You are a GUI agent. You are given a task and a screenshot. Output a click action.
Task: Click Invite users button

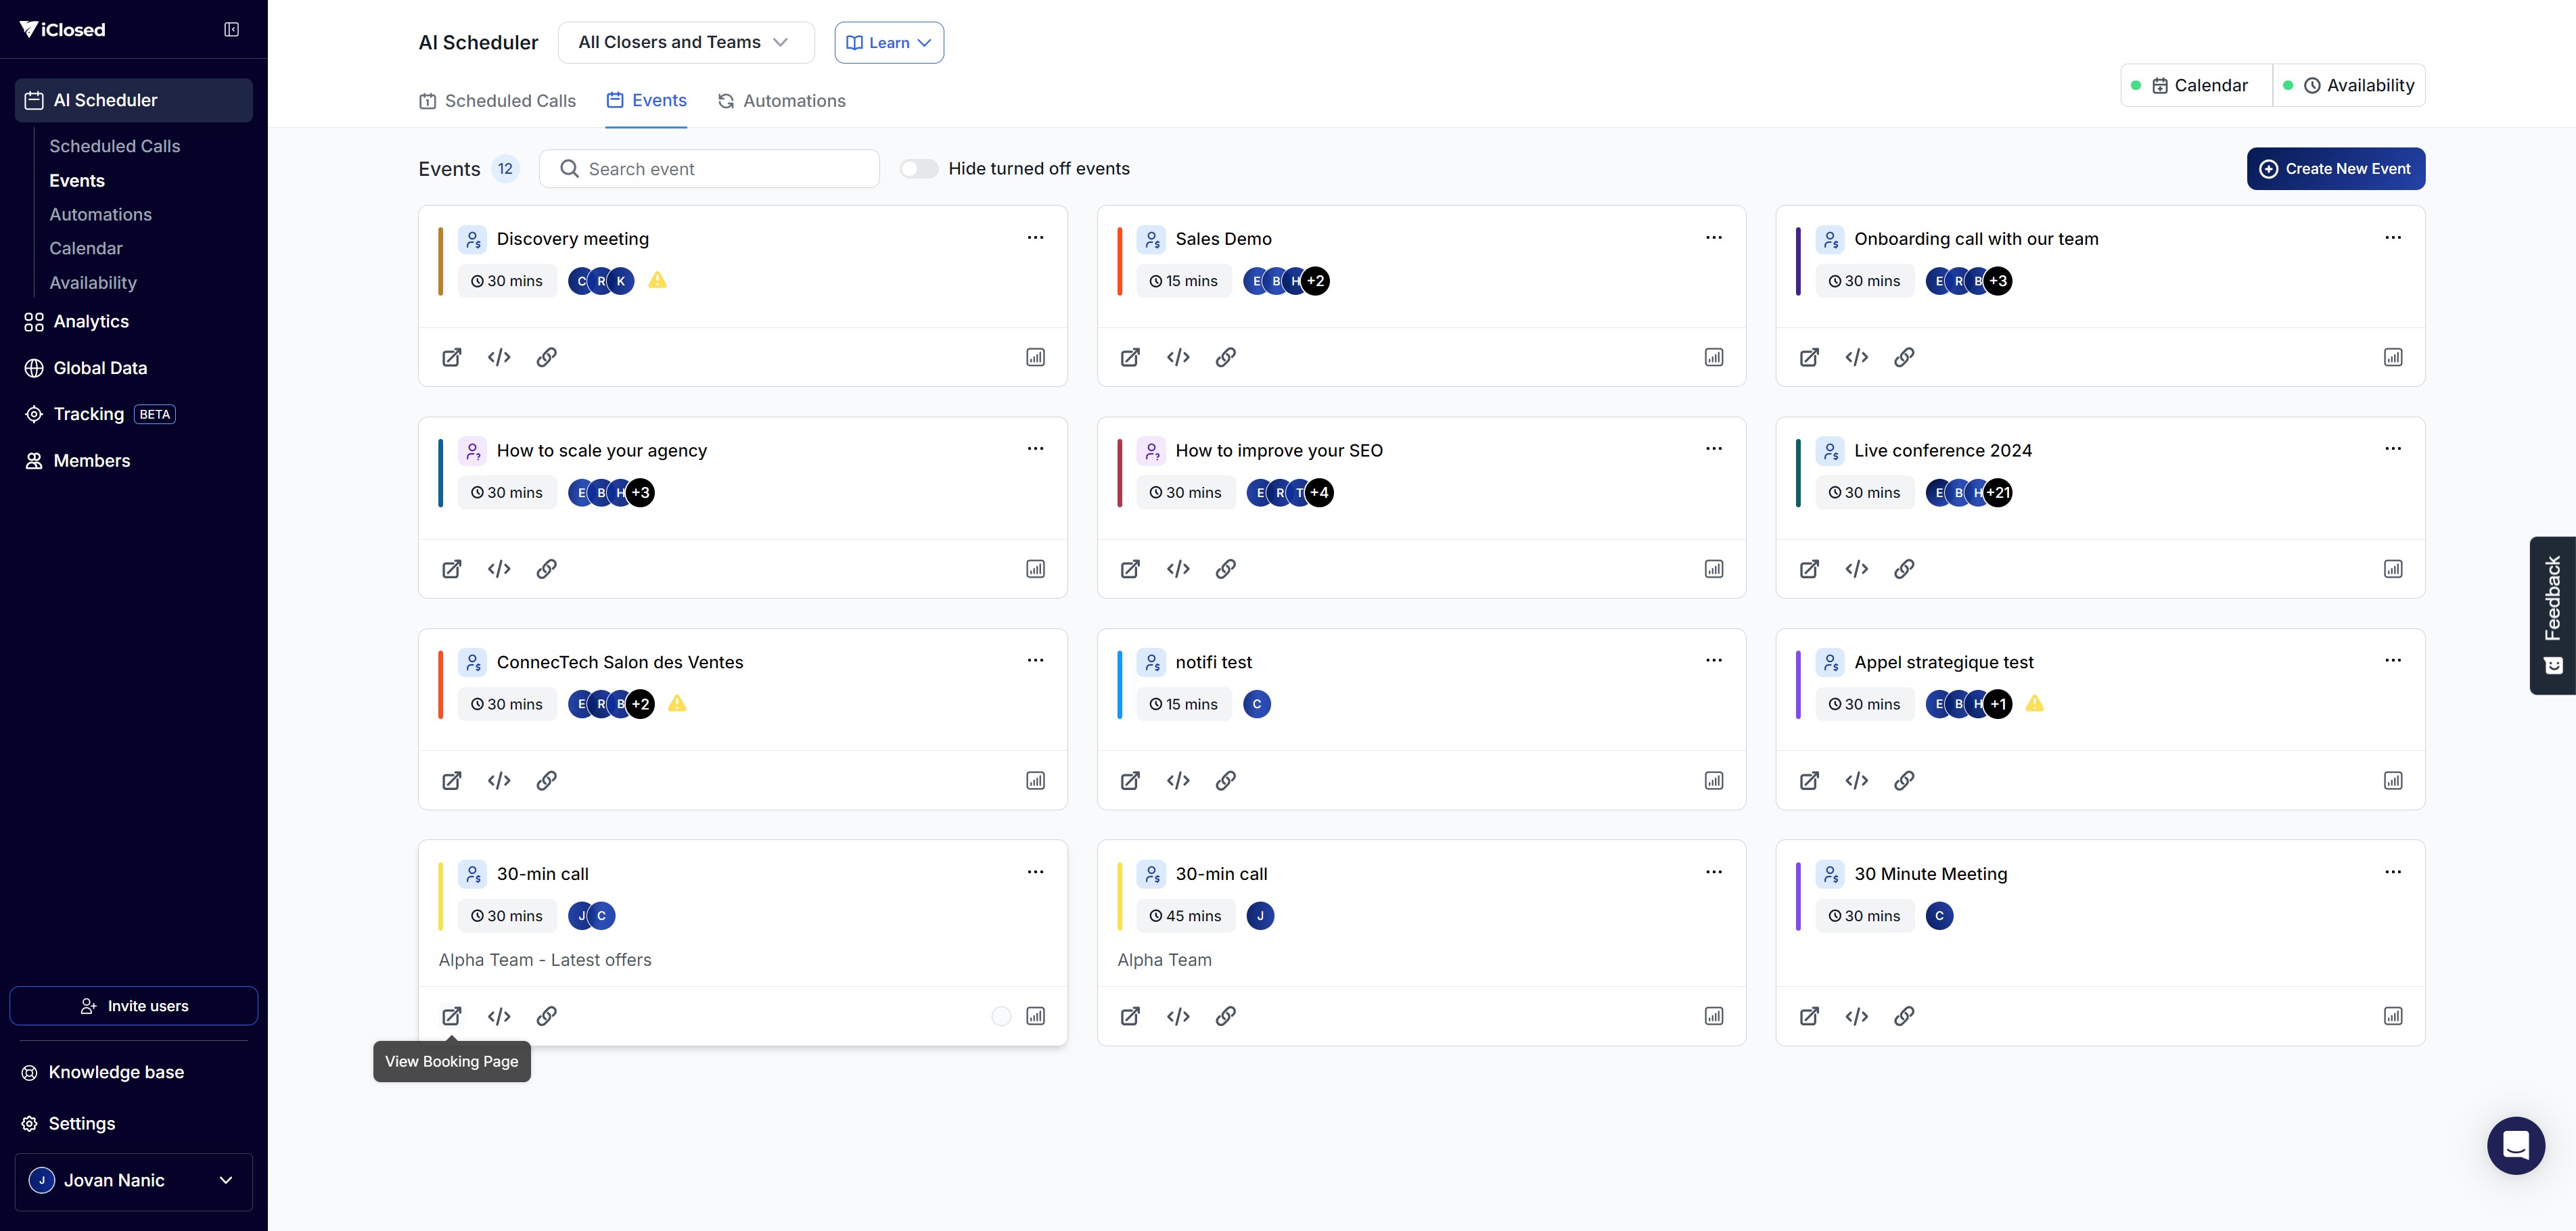tap(134, 1006)
